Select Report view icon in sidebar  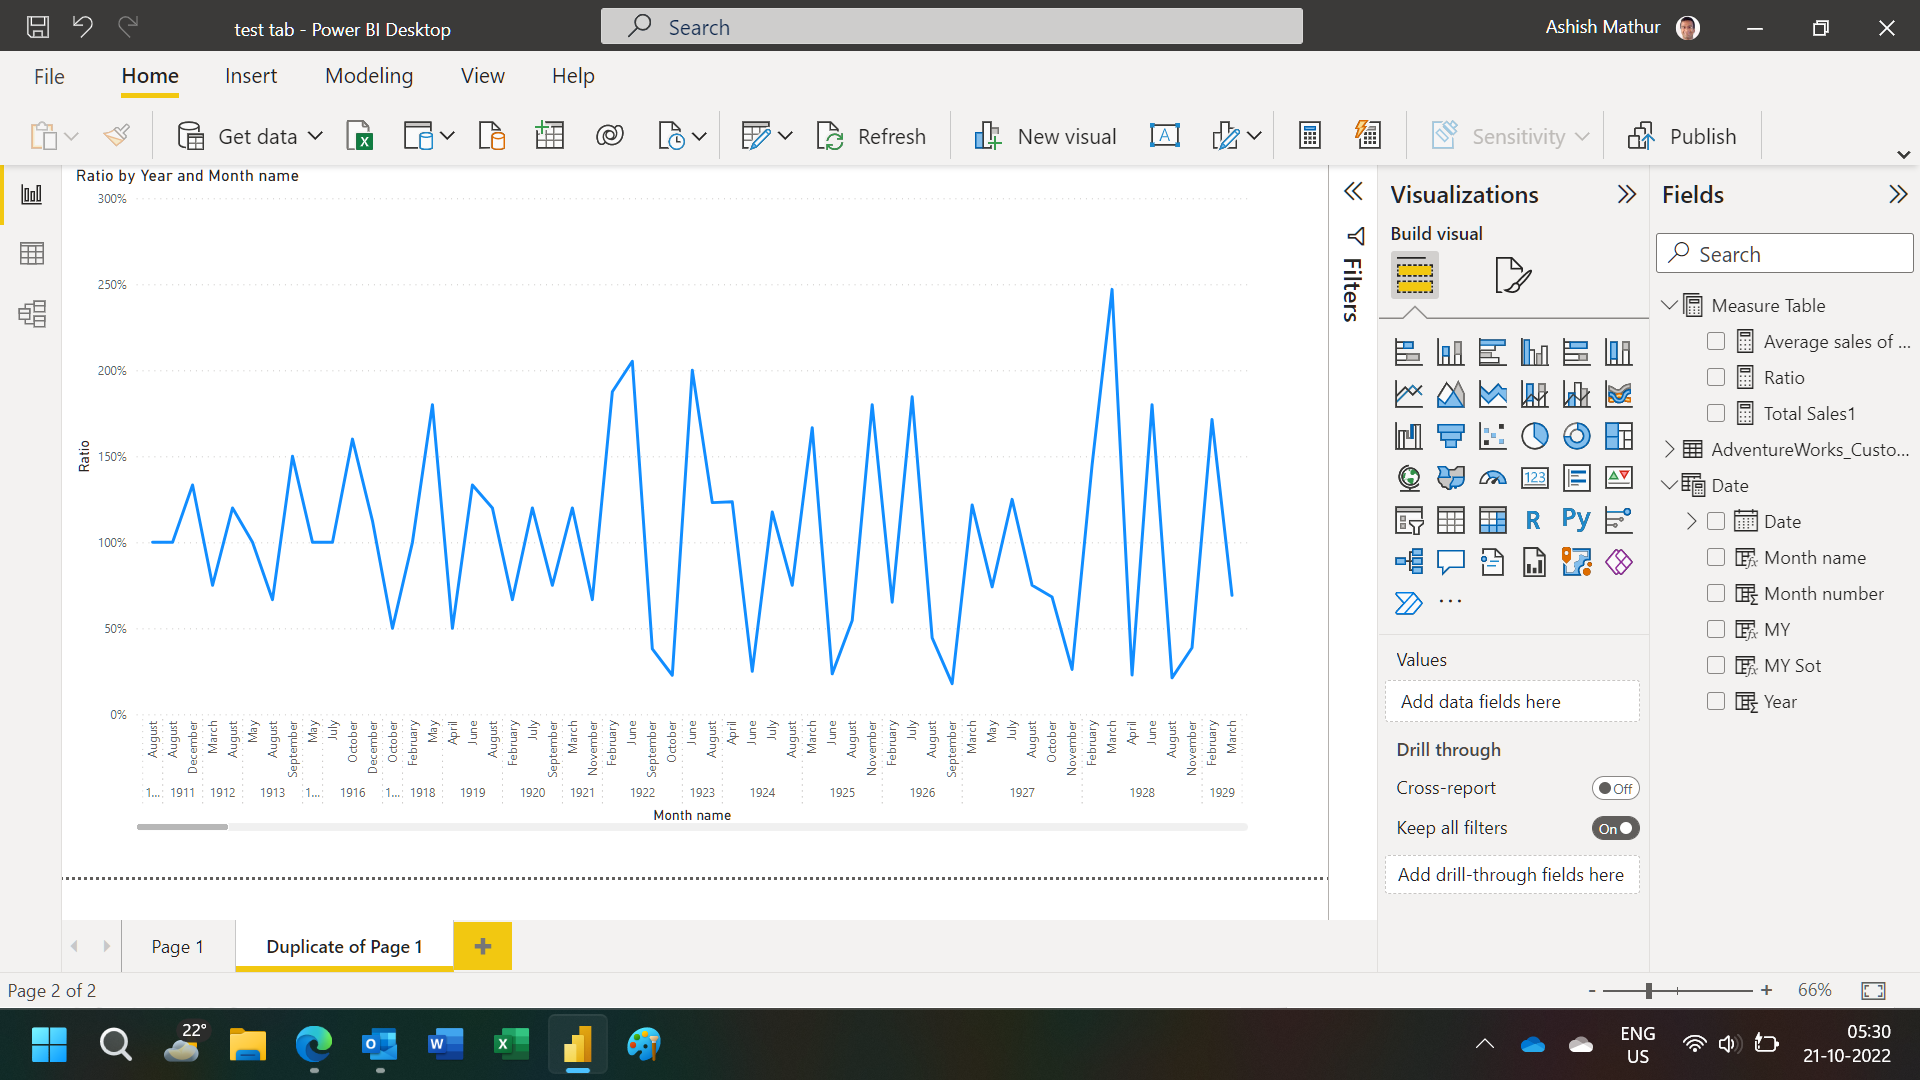[x=32, y=194]
